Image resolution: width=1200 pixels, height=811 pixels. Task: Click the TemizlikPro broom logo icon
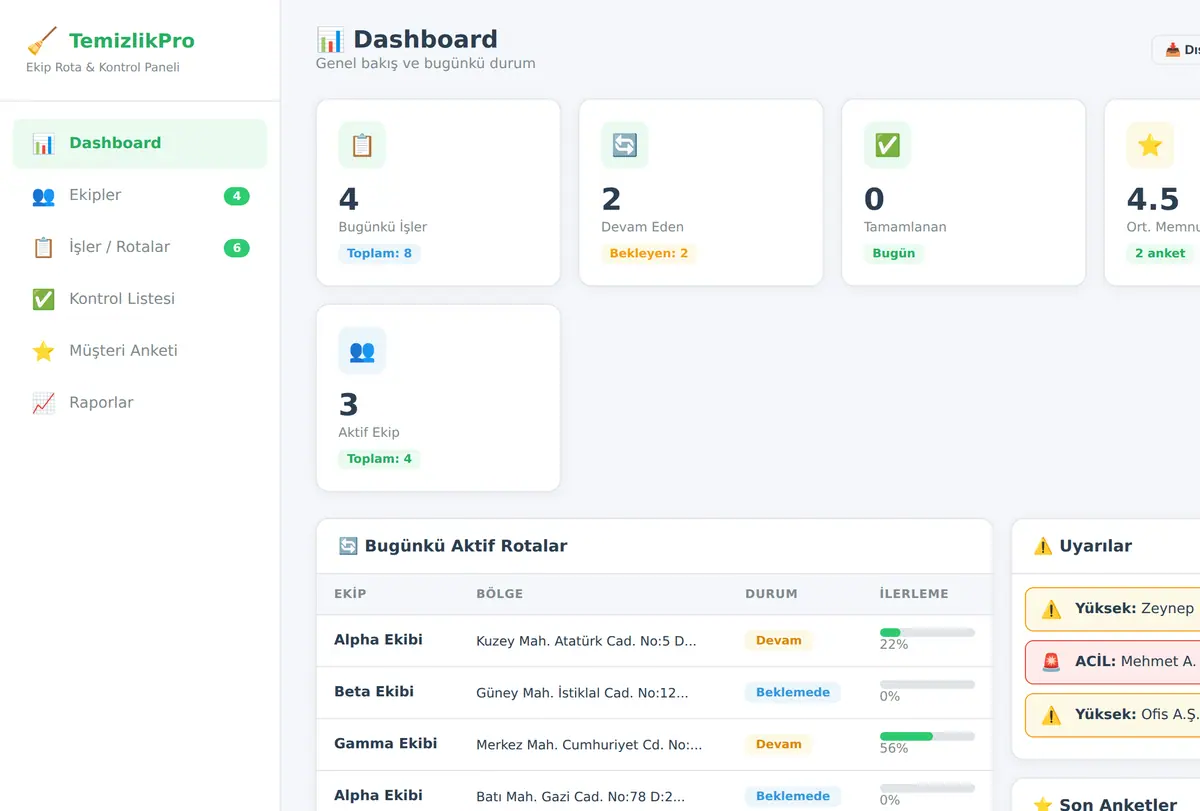tap(42, 41)
